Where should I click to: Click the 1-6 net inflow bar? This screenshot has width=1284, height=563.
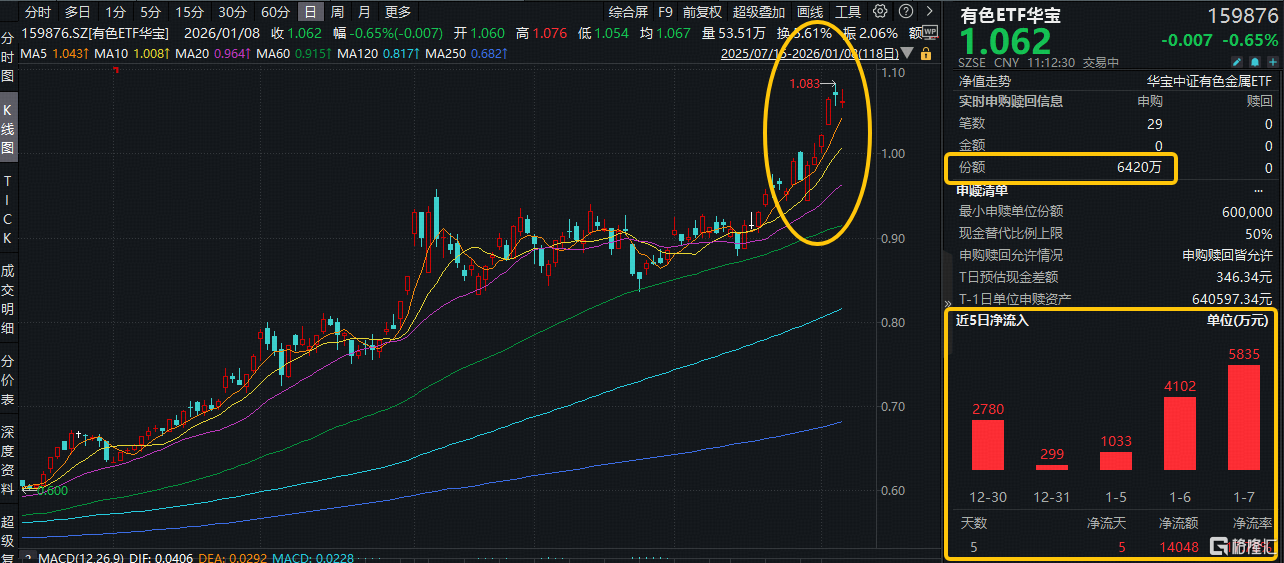pyautogui.click(x=1180, y=434)
